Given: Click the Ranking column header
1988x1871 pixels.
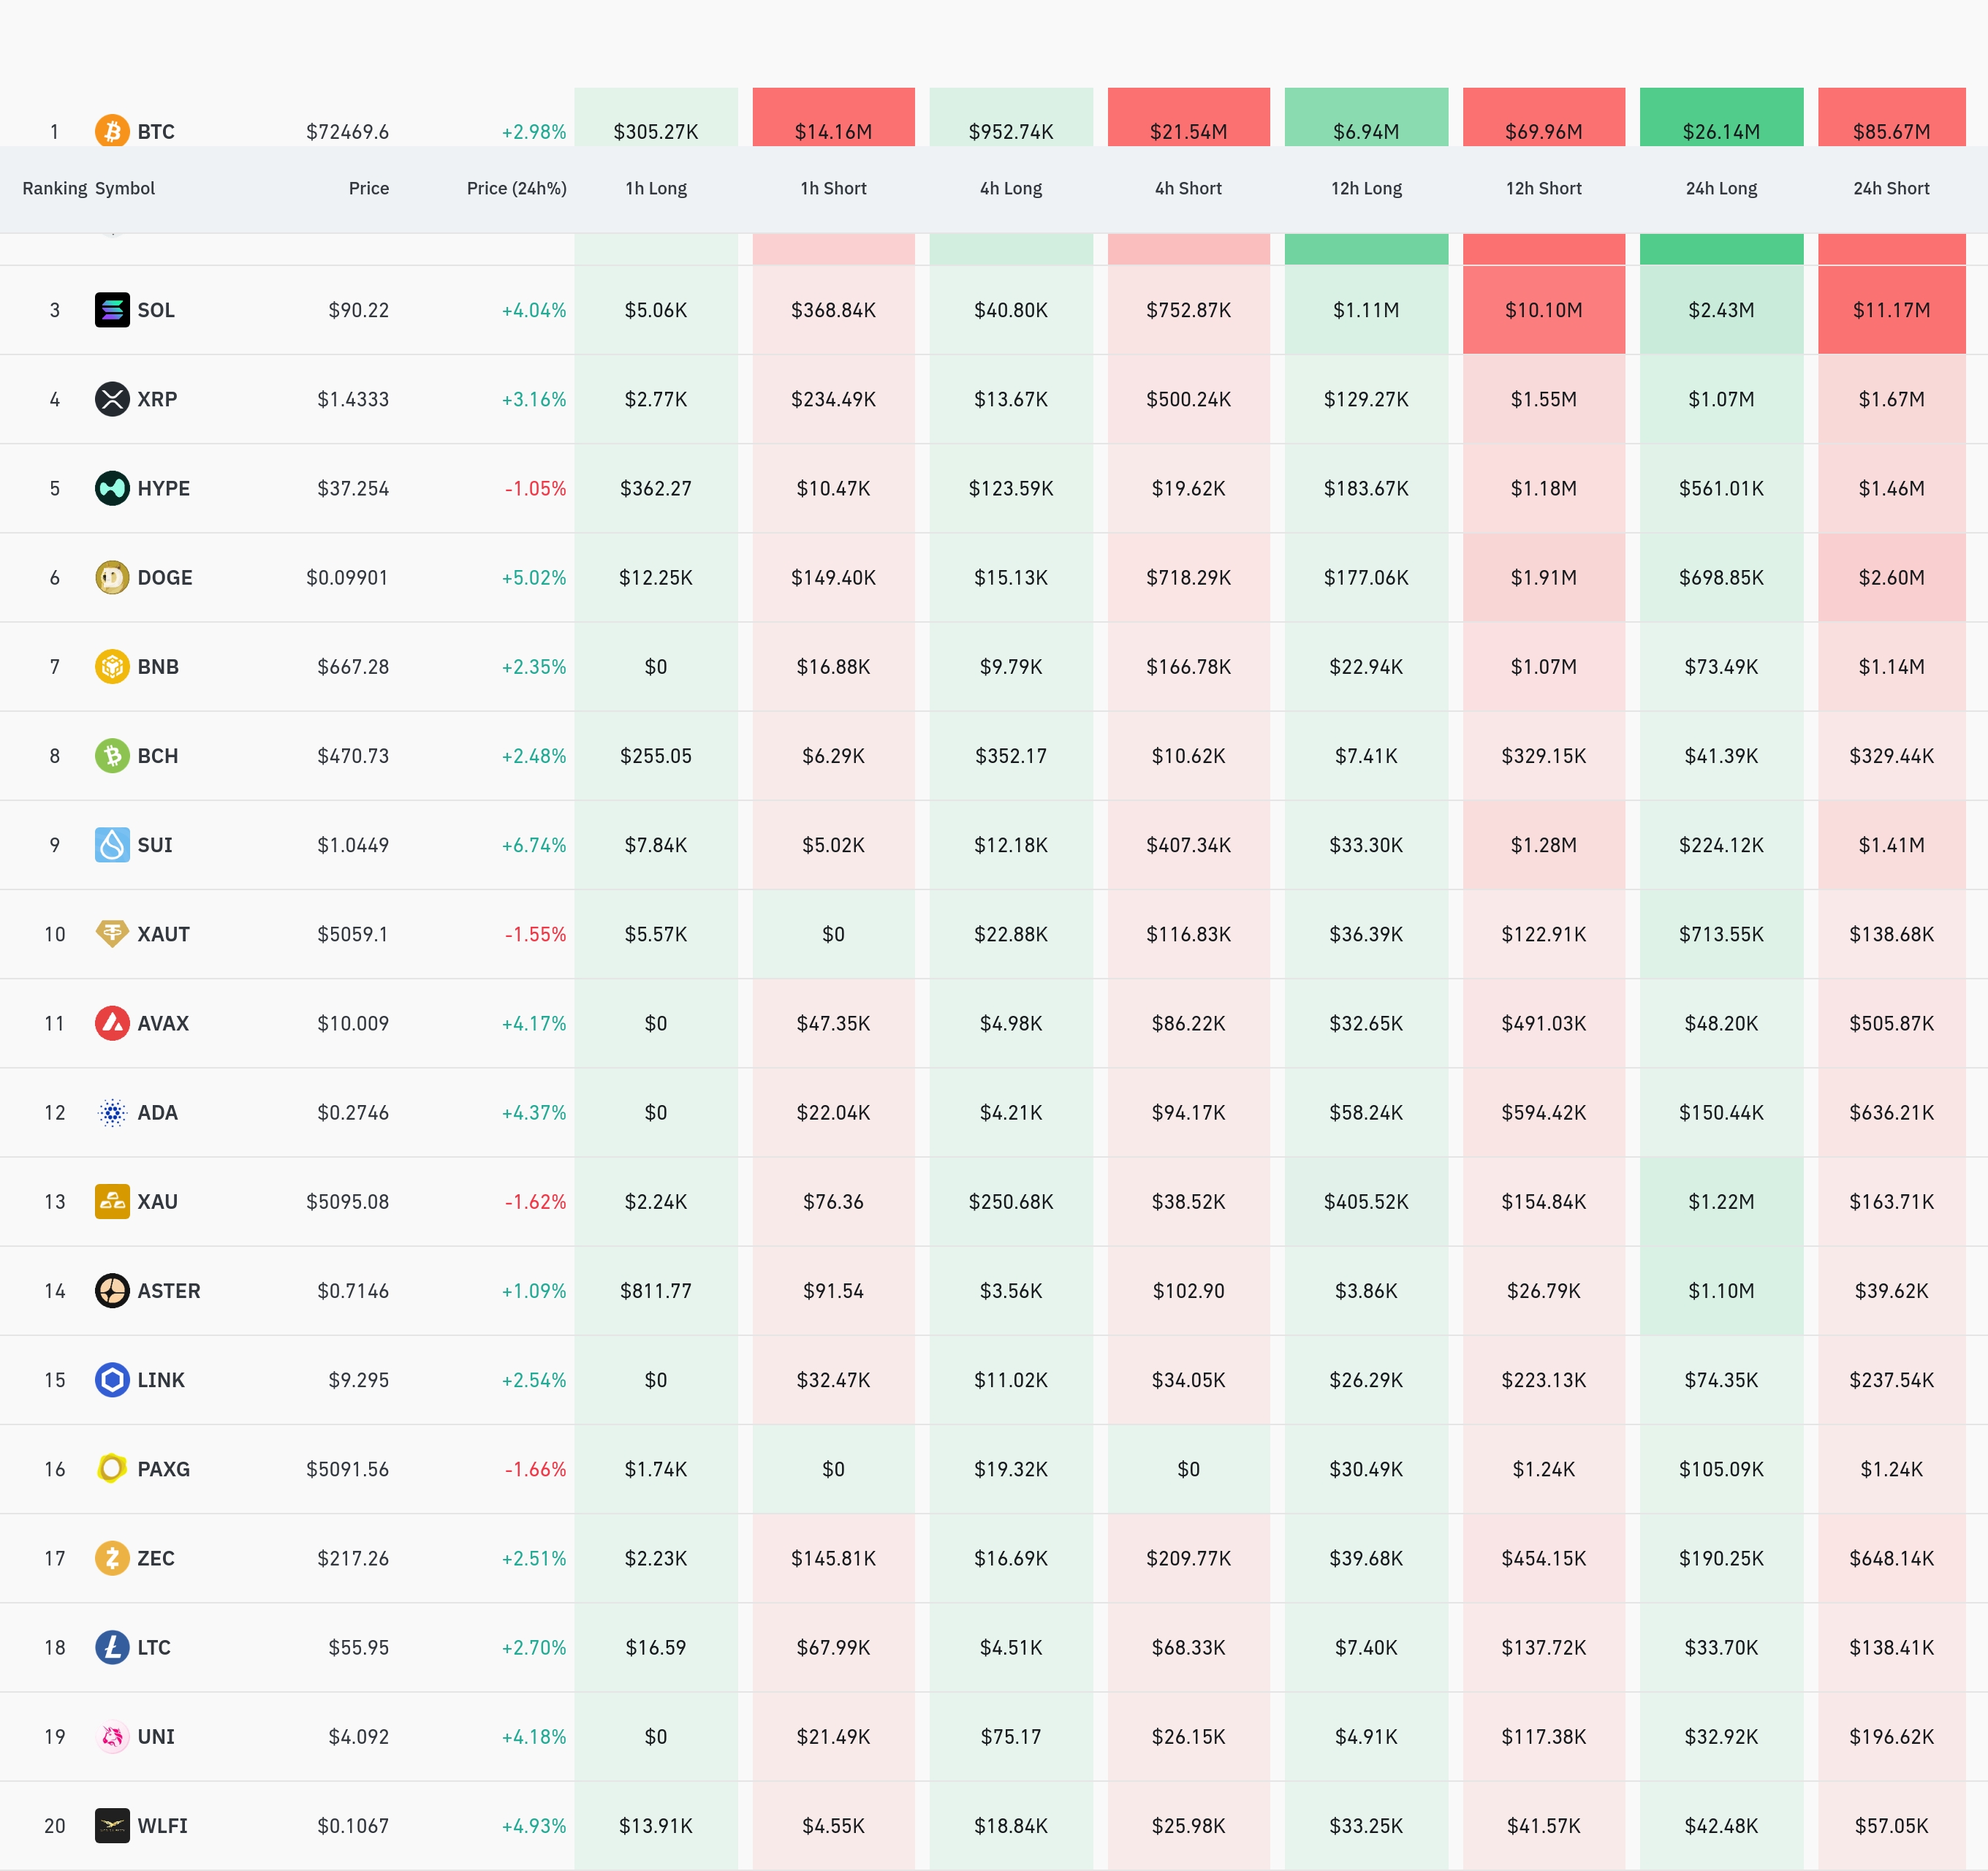Looking at the screenshot, I should pos(54,188).
